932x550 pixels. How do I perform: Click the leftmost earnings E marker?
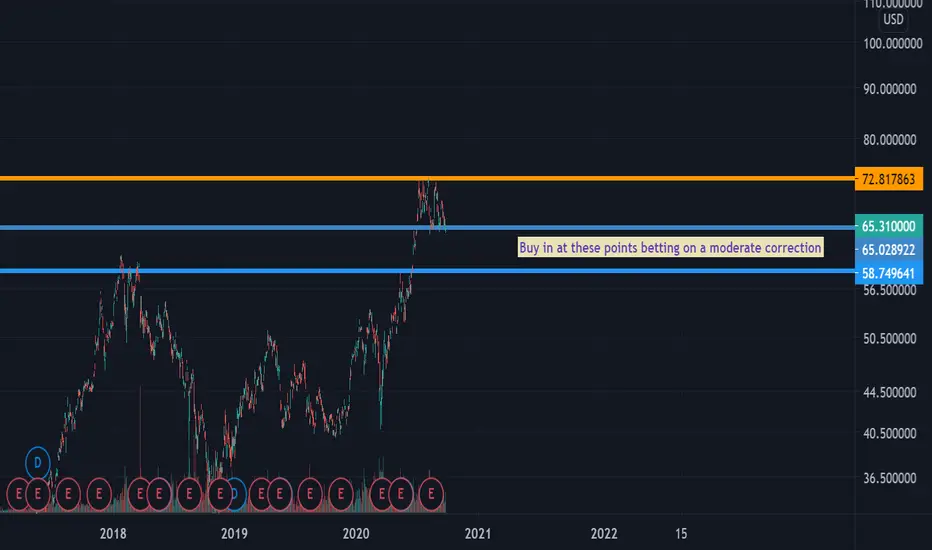pos(18,494)
